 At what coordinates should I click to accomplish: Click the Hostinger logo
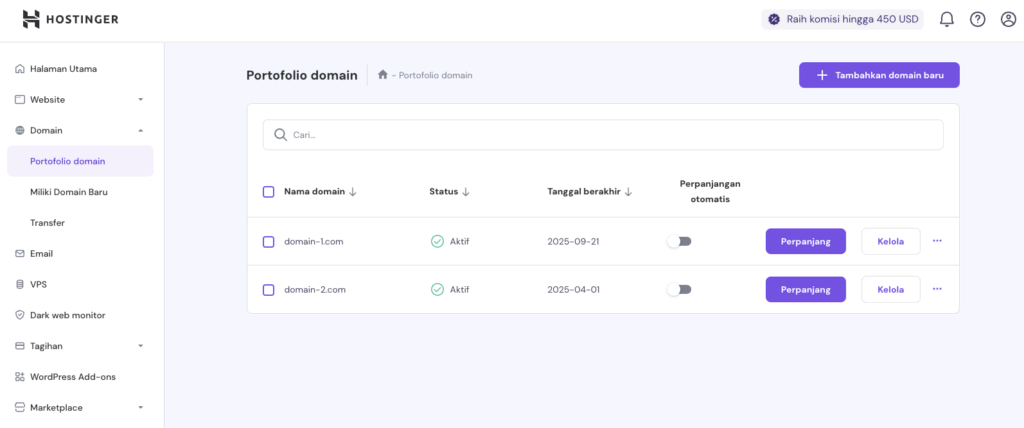tap(73, 19)
